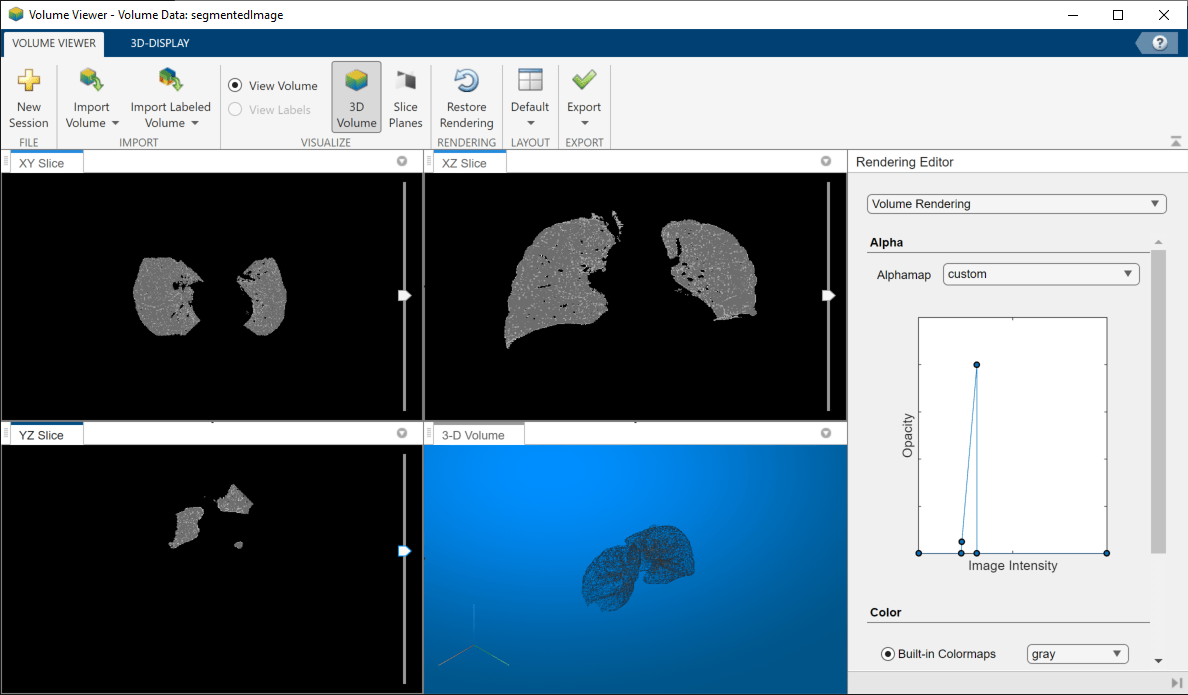Select the Built-in Colormaps radio button
The width and height of the screenshot is (1188, 695).
click(888, 654)
